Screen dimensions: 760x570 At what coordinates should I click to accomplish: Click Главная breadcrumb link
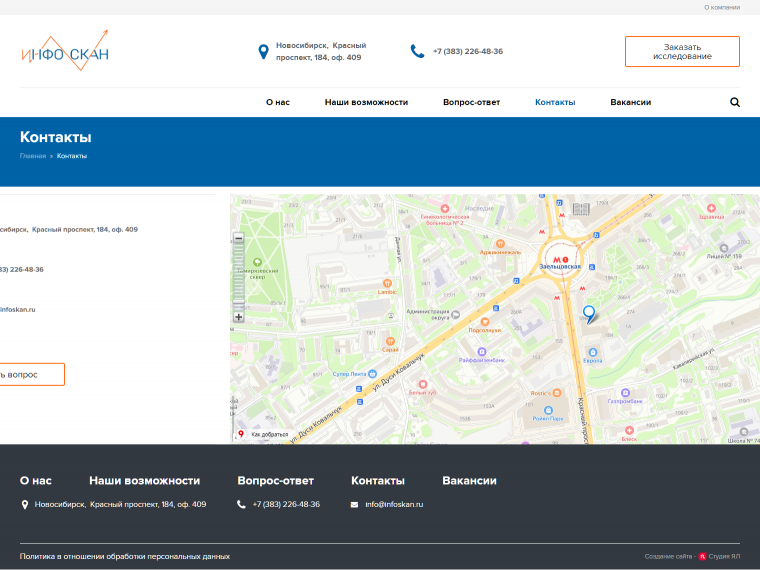point(33,156)
